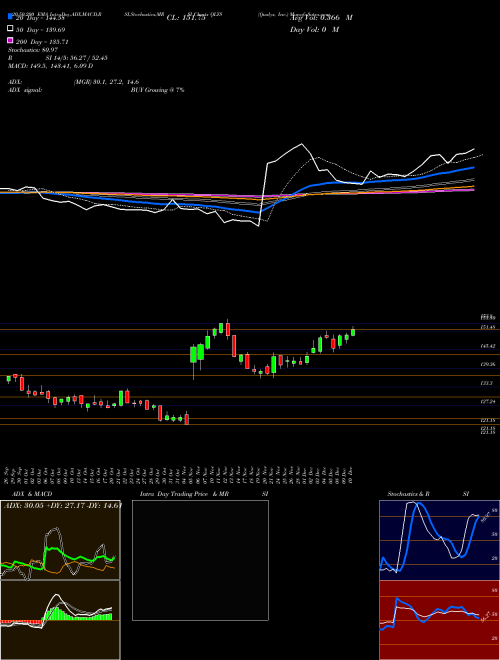Click the empty Intra Day Trading Price box
The image size is (500, 660).
pyautogui.click(x=200, y=560)
